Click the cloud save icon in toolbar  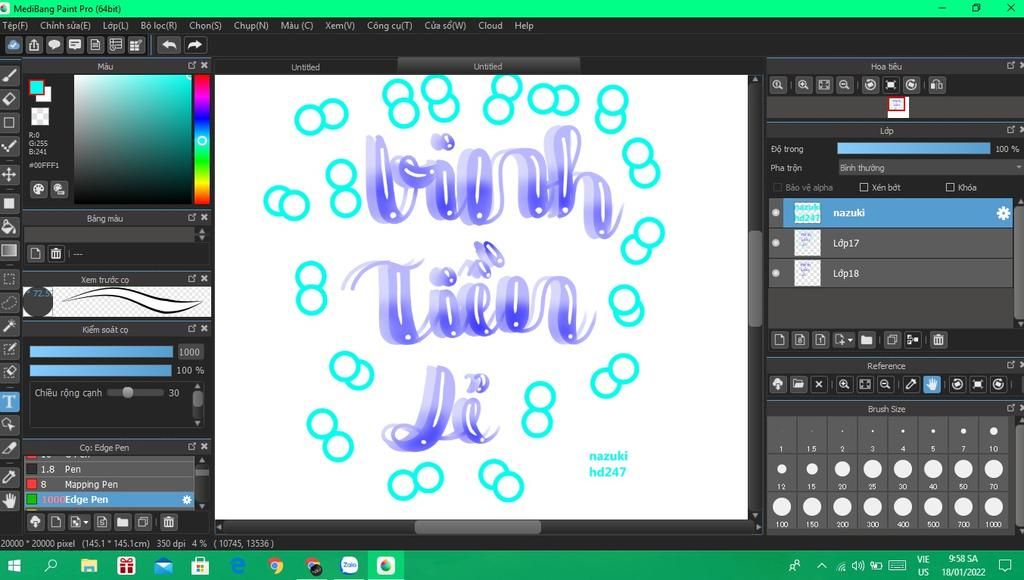tap(14, 44)
